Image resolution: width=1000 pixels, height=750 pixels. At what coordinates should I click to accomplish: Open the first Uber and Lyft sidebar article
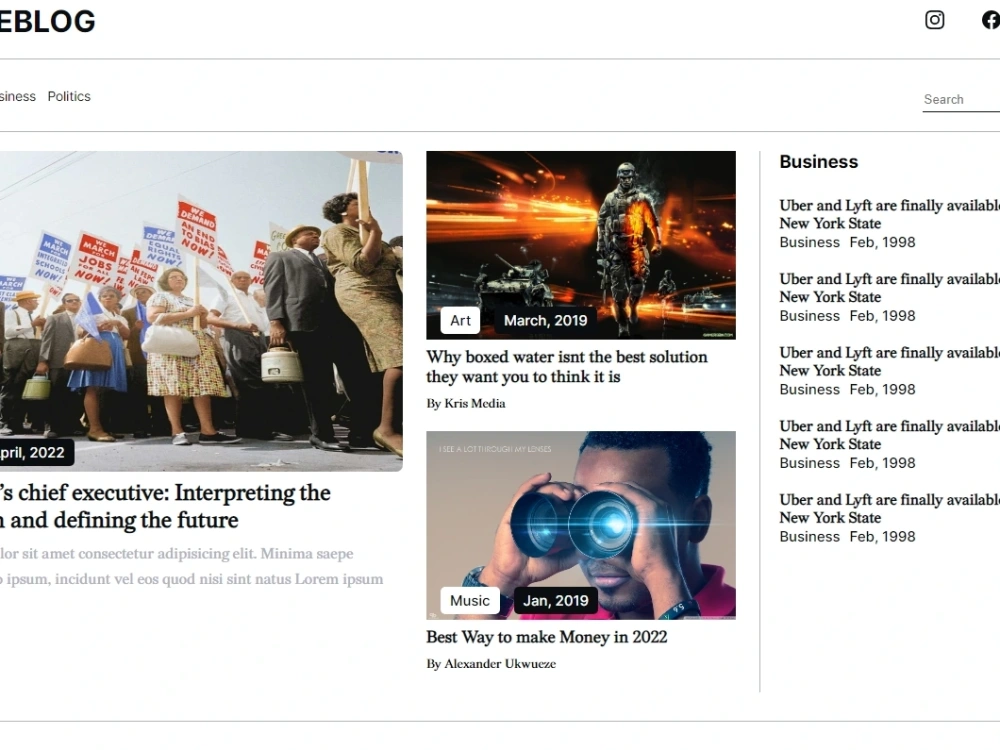click(890, 214)
